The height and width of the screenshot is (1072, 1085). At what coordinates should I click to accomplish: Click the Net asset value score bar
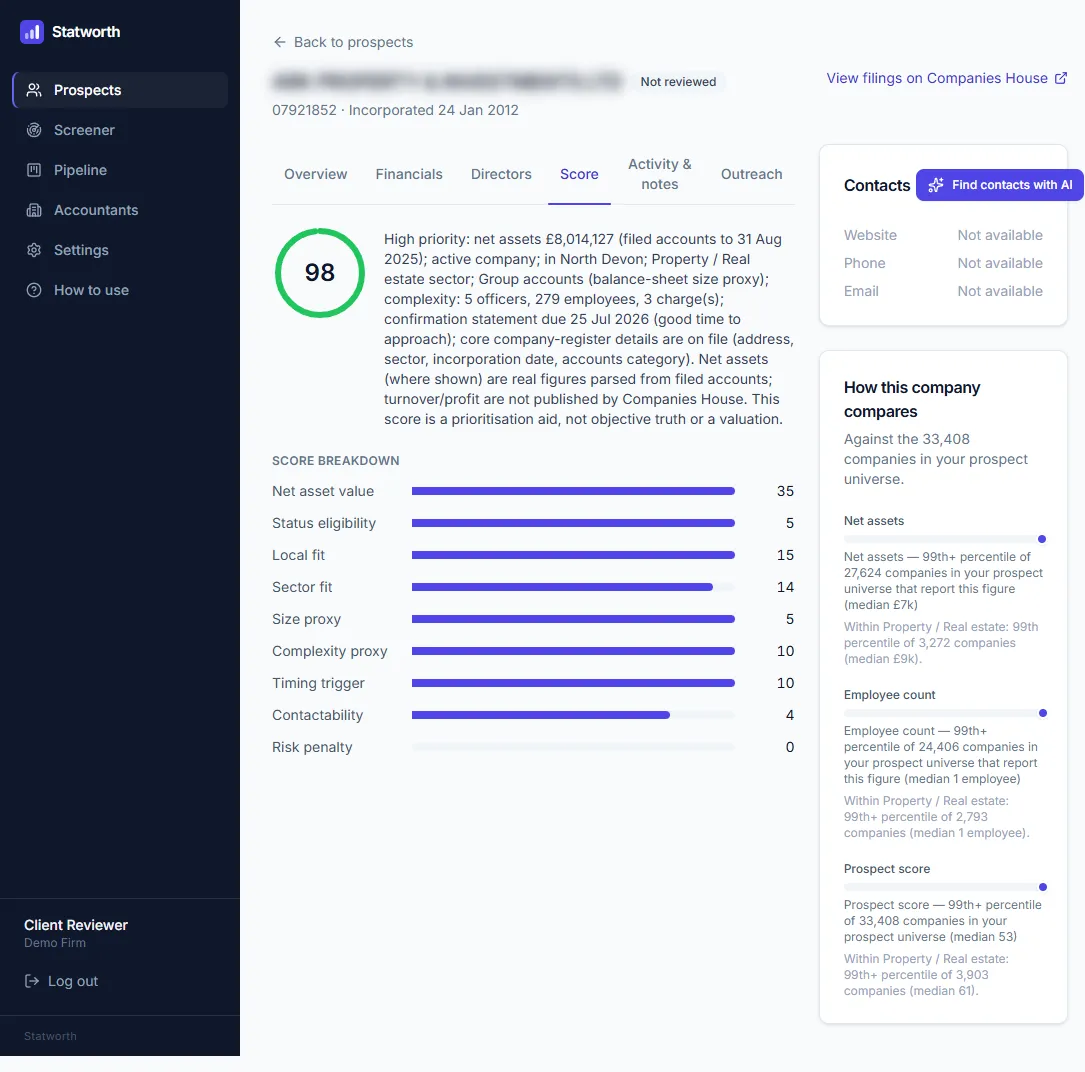(573, 491)
